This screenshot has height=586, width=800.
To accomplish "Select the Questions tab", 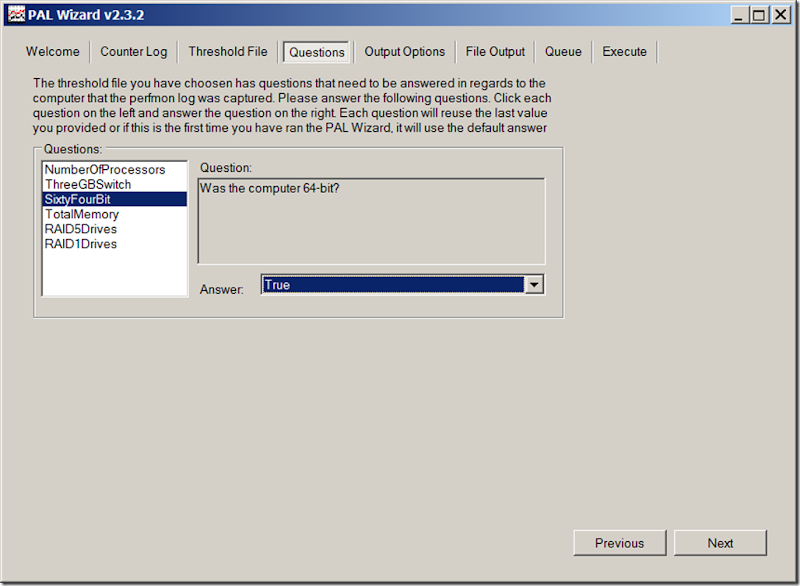I will pos(317,52).
